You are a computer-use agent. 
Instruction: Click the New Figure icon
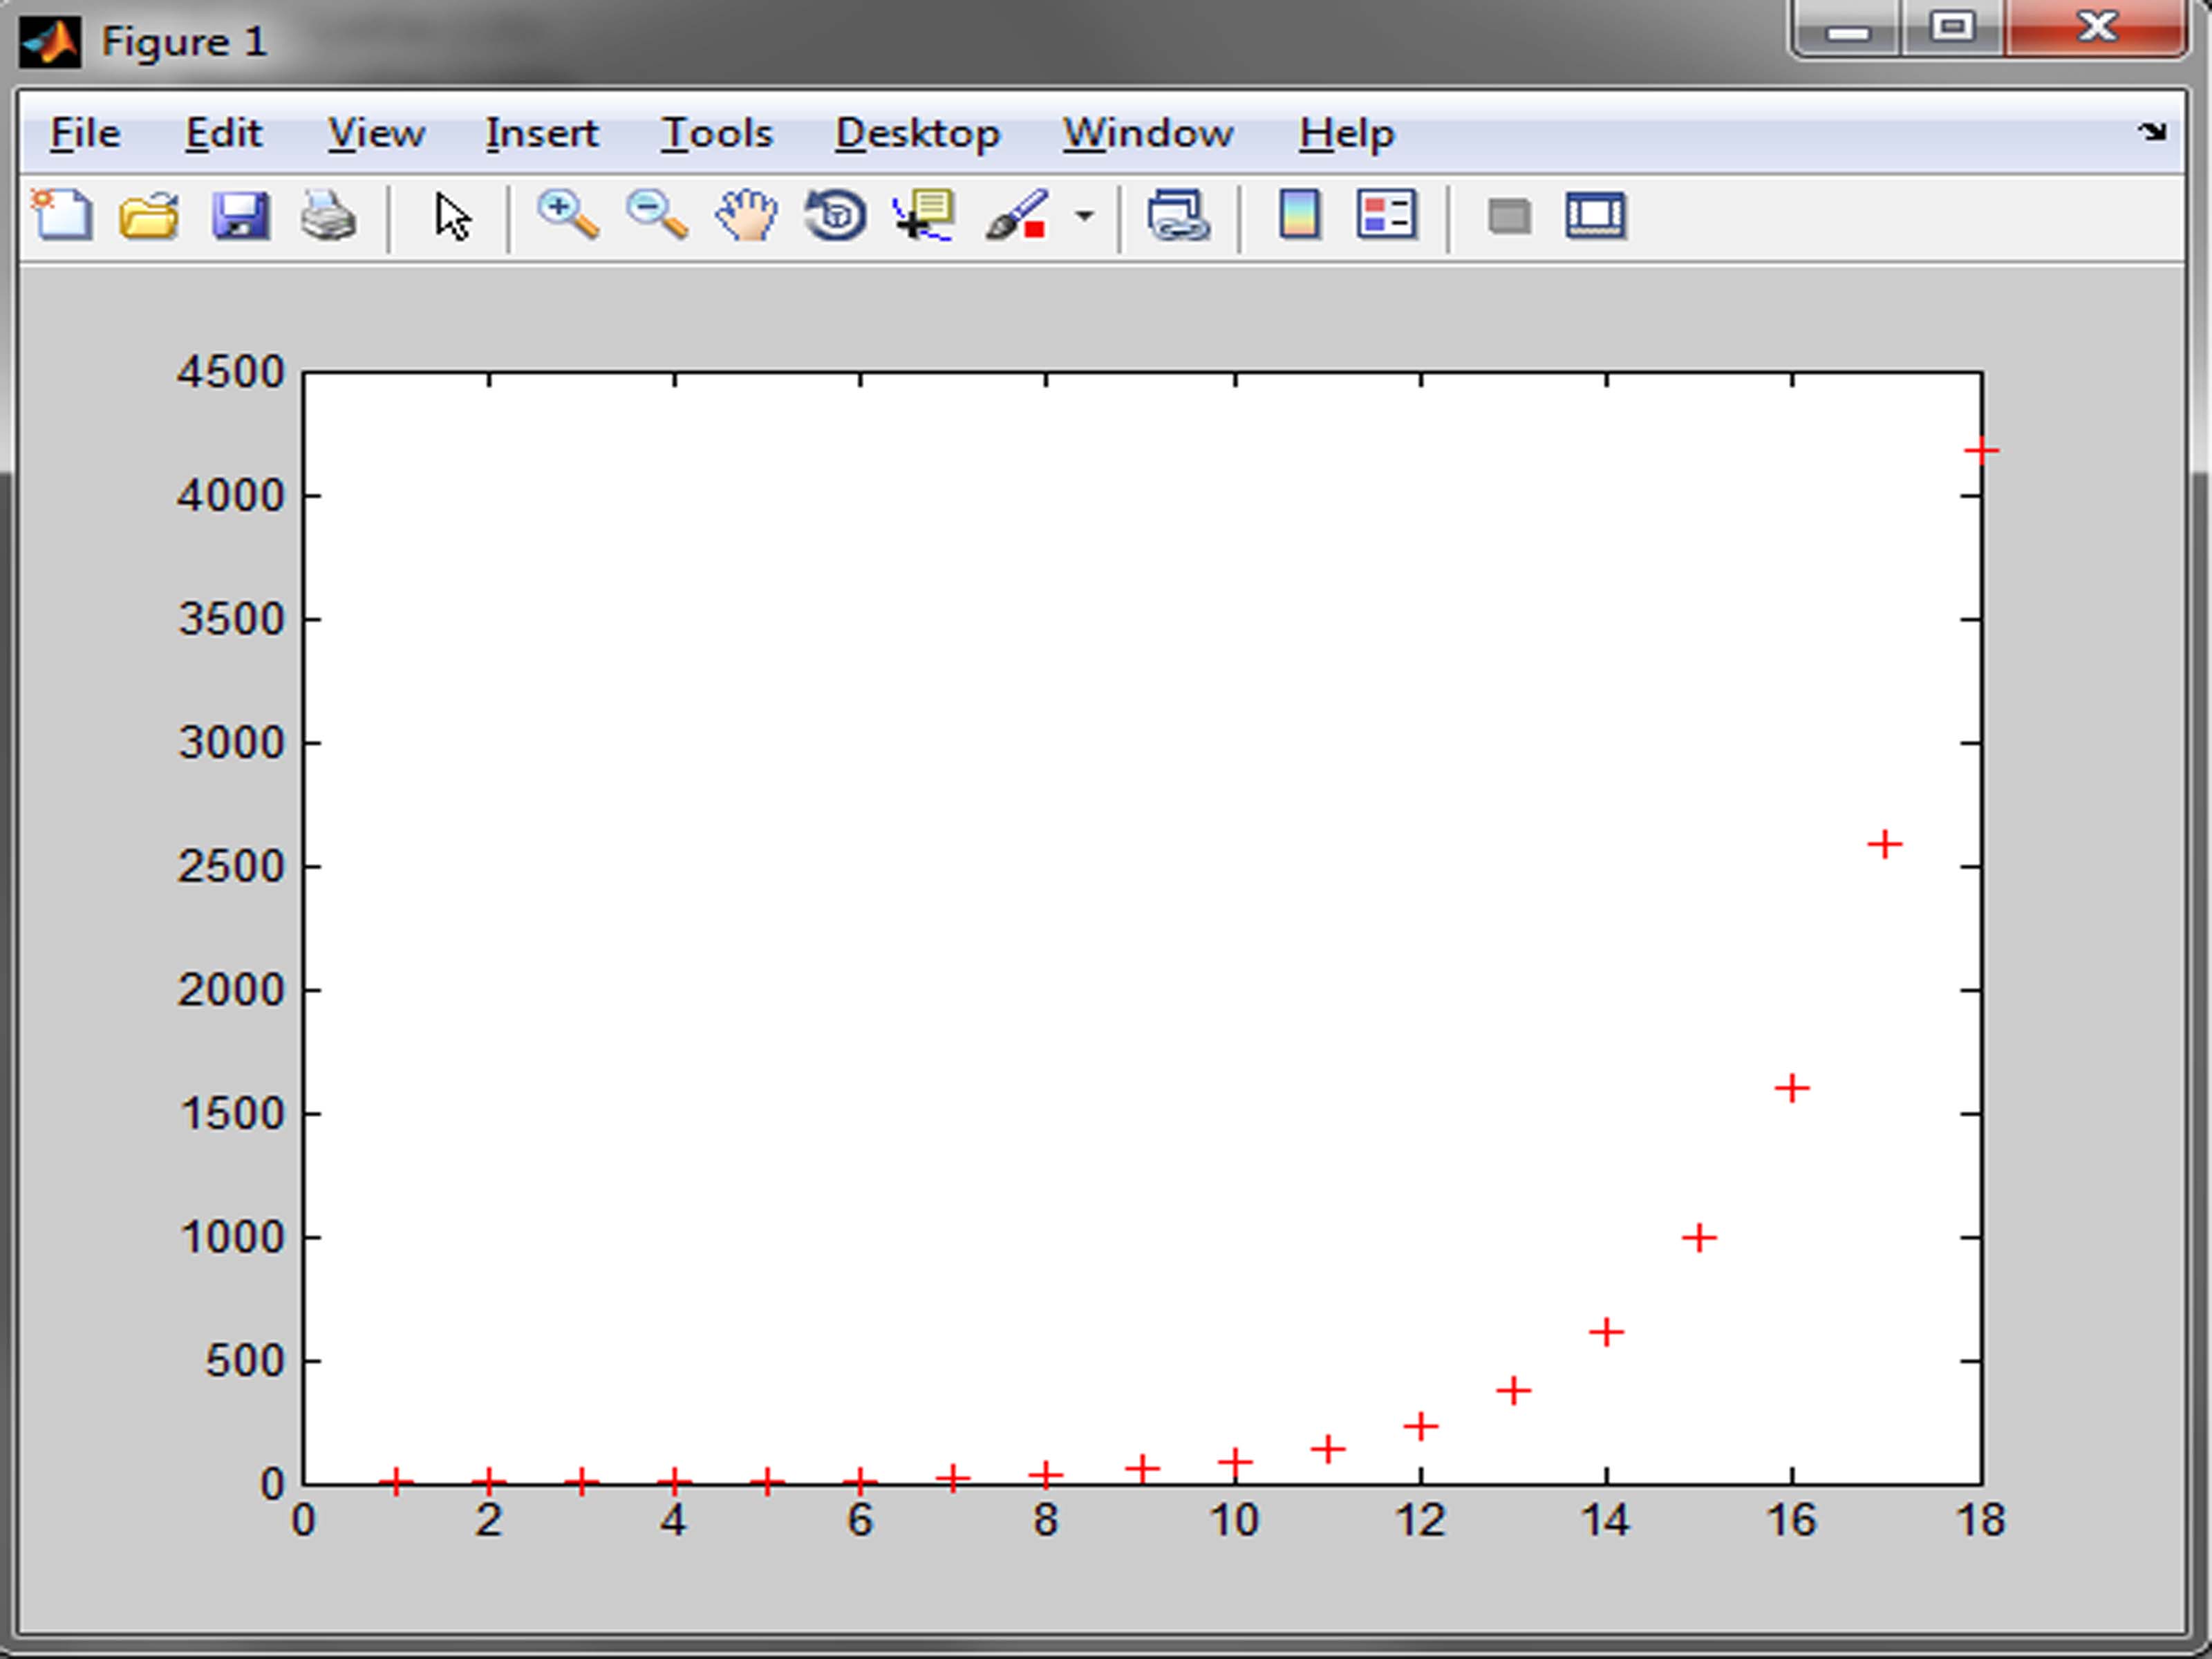(x=62, y=215)
